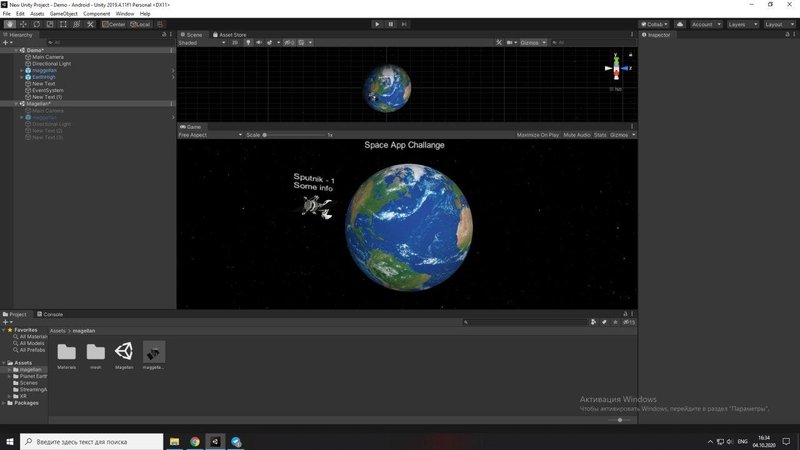Viewport: 800px width, 450px height.
Task: Open Chrome from the Windows taskbar
Action: (x=195, y=441)
